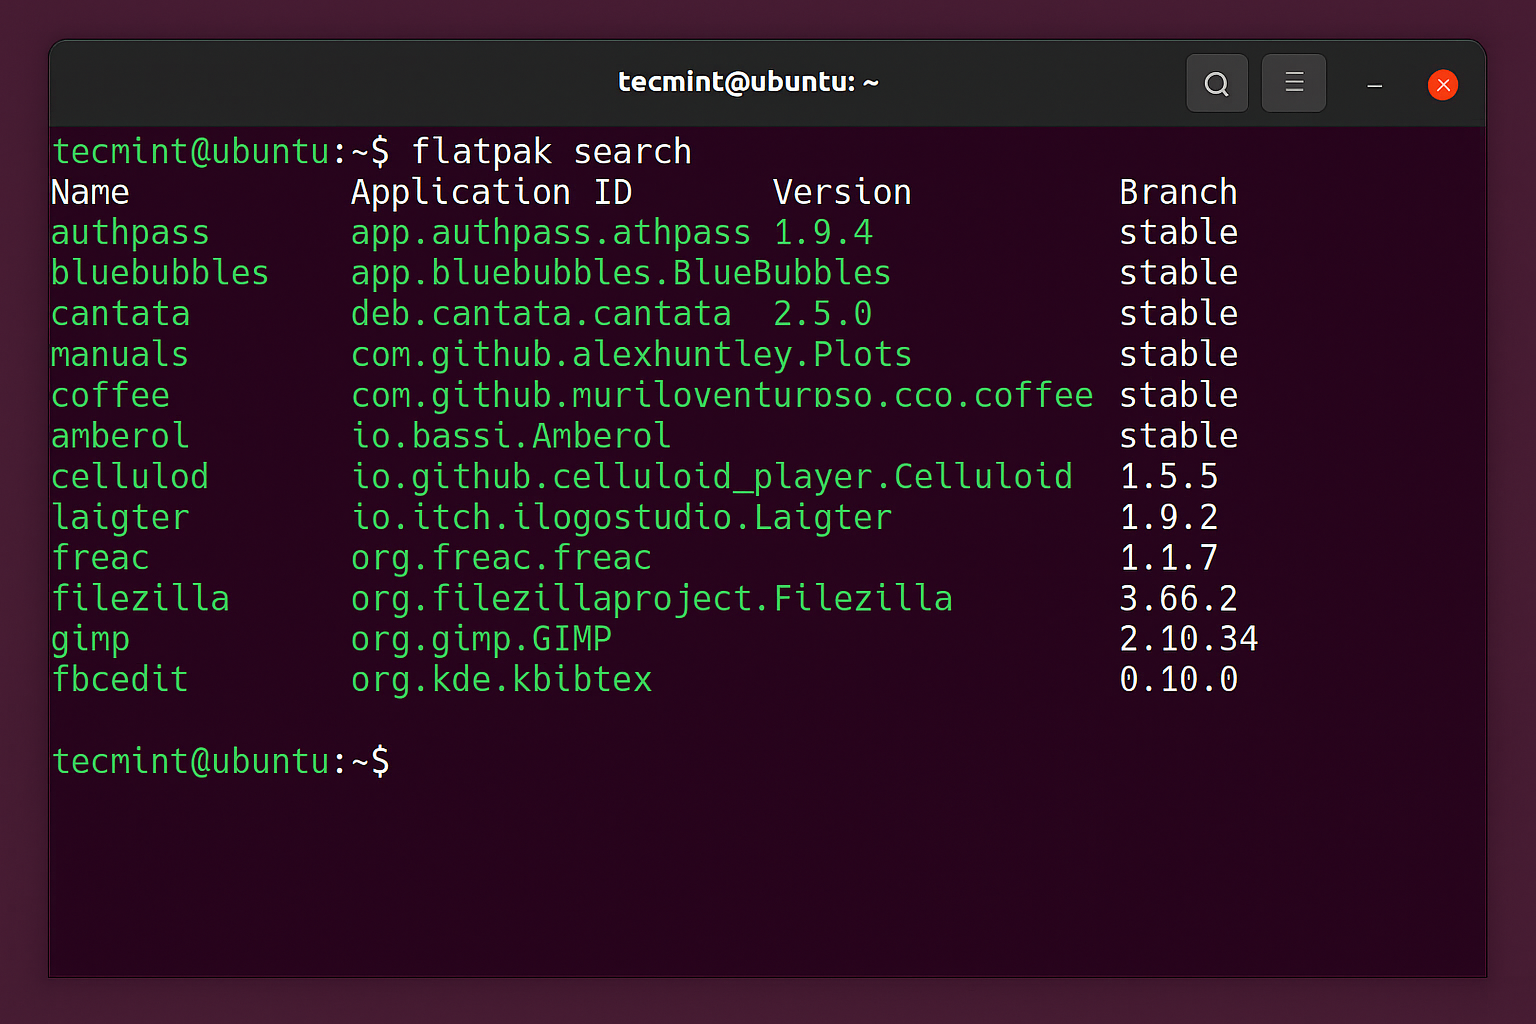Open the search icon in the title bar
This screenshot has width=1536, height=1024.
(1216, 83)
